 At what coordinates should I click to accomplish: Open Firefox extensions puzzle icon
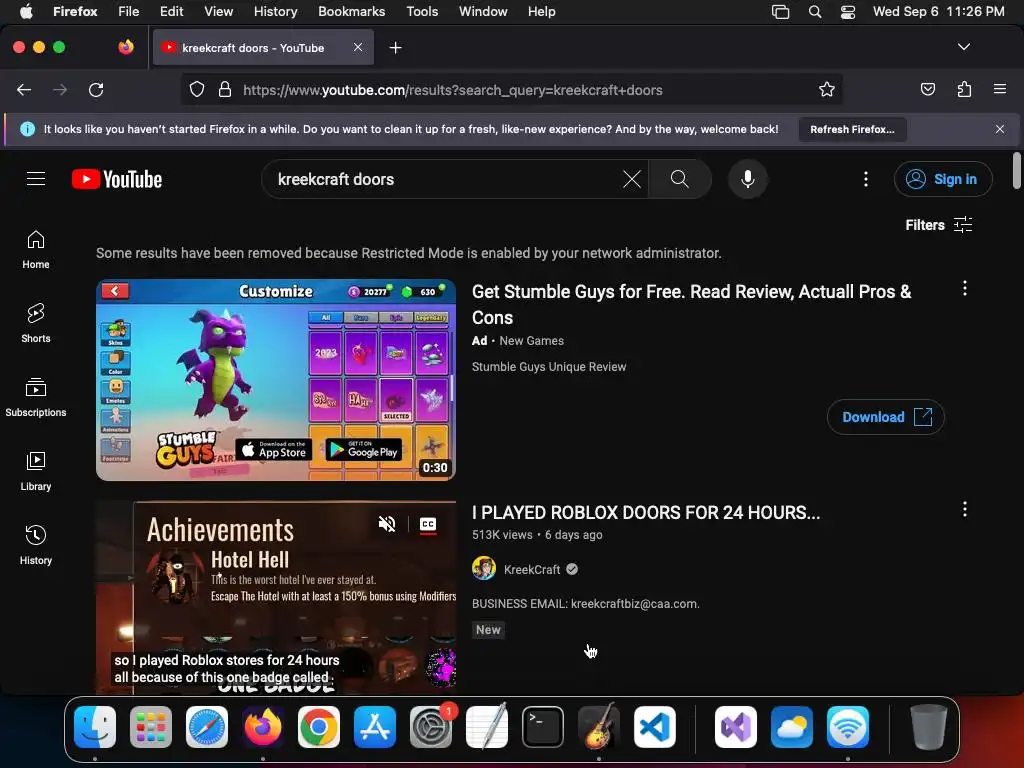point(964,89)
